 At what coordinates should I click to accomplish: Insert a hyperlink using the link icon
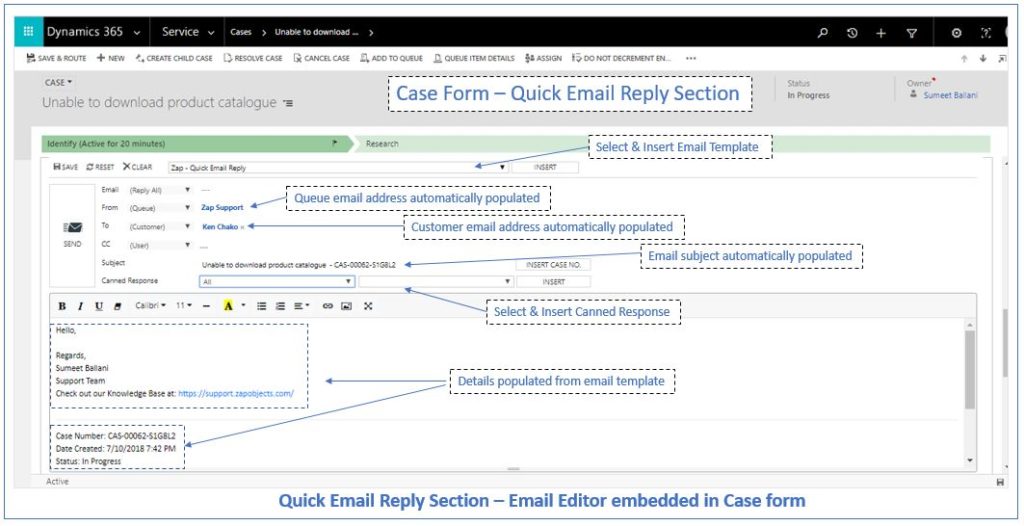tap(327, 306)
